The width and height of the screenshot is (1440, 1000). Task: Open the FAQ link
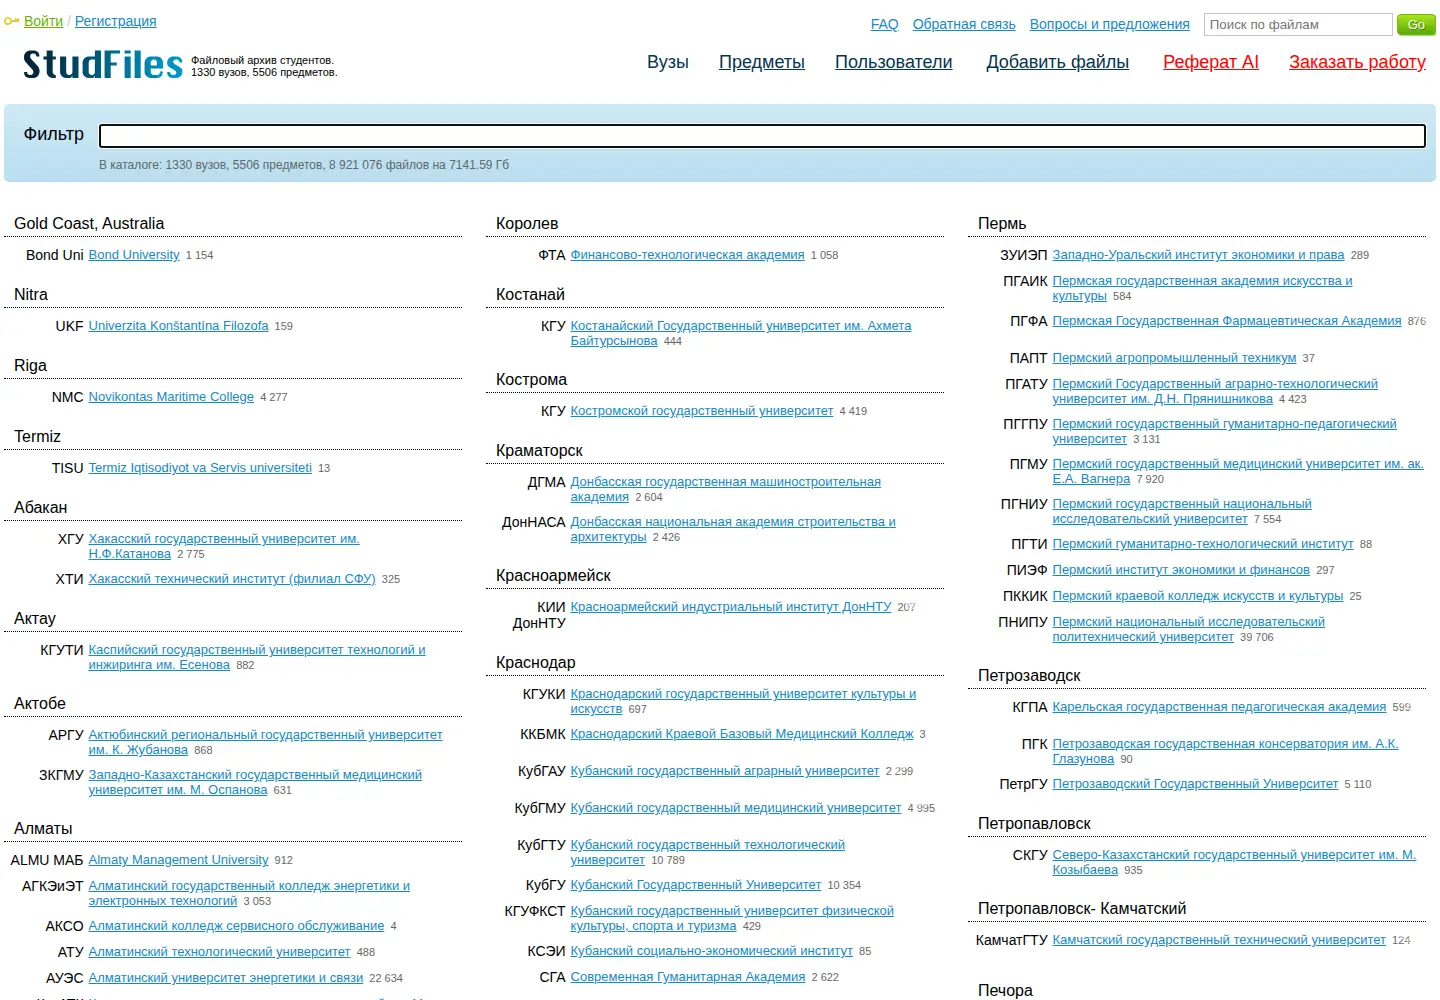pyautogui.click(x=884, y=24)
